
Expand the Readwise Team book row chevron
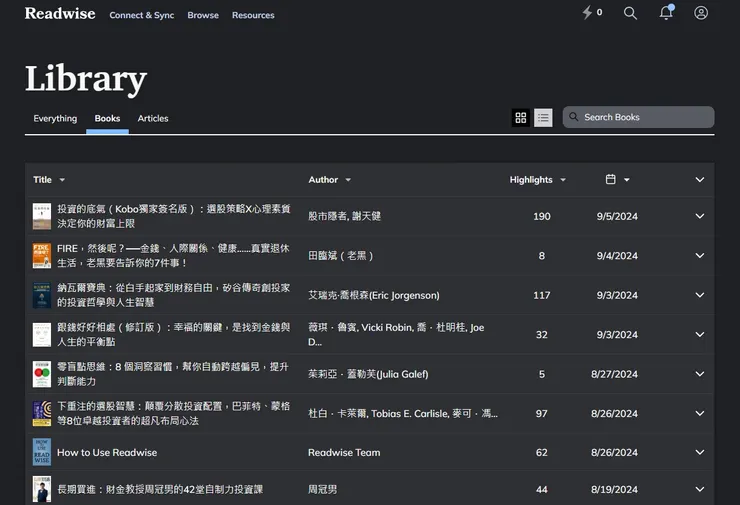(700, 452)
